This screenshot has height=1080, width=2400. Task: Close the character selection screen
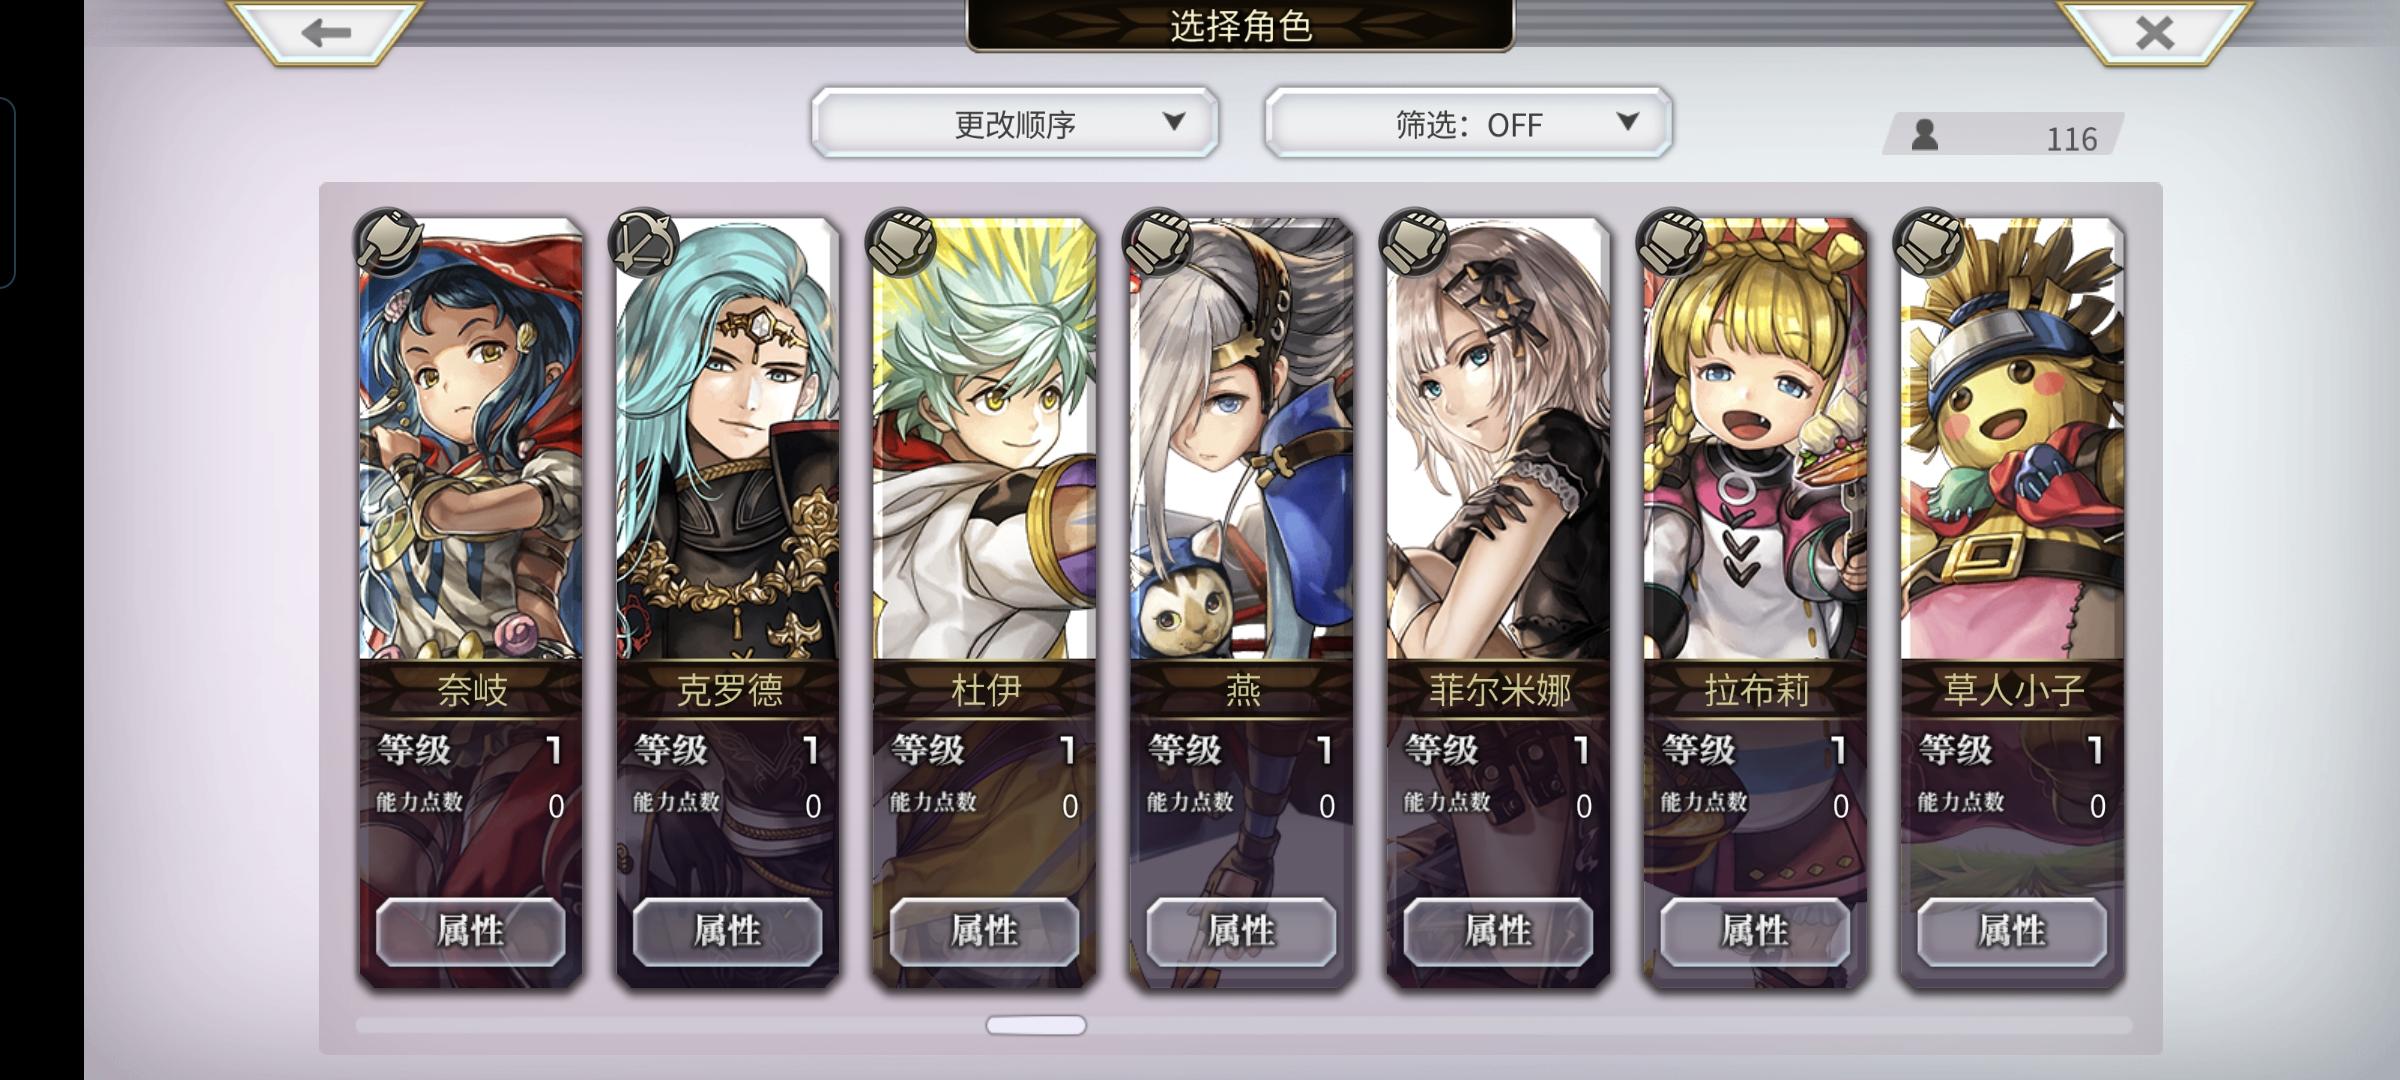coord(2154,33)
